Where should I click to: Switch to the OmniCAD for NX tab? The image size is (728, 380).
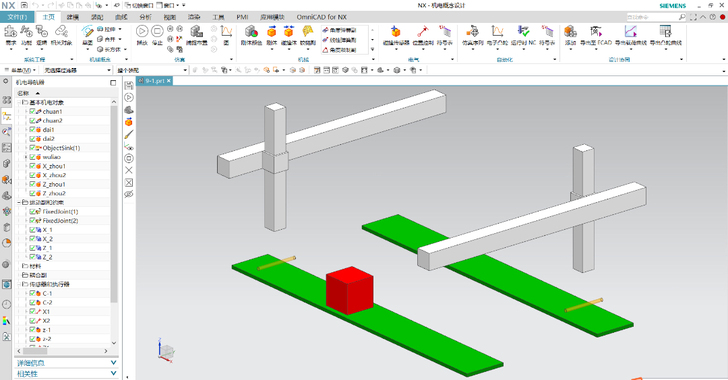tap(322, 17)
